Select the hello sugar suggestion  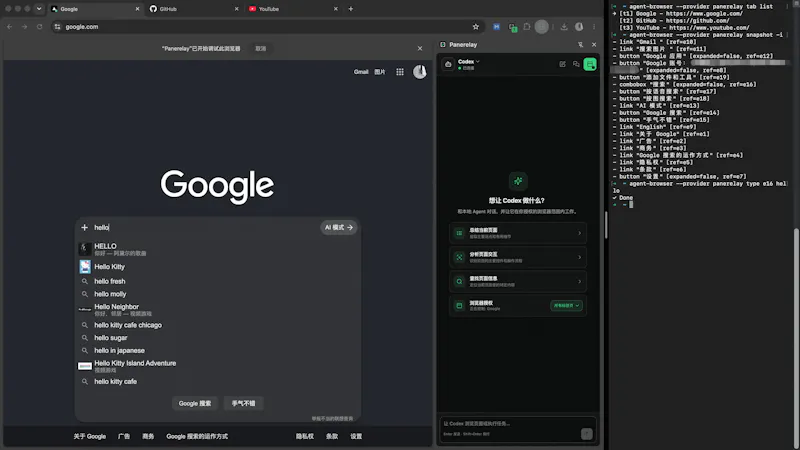tap(218, 338)
